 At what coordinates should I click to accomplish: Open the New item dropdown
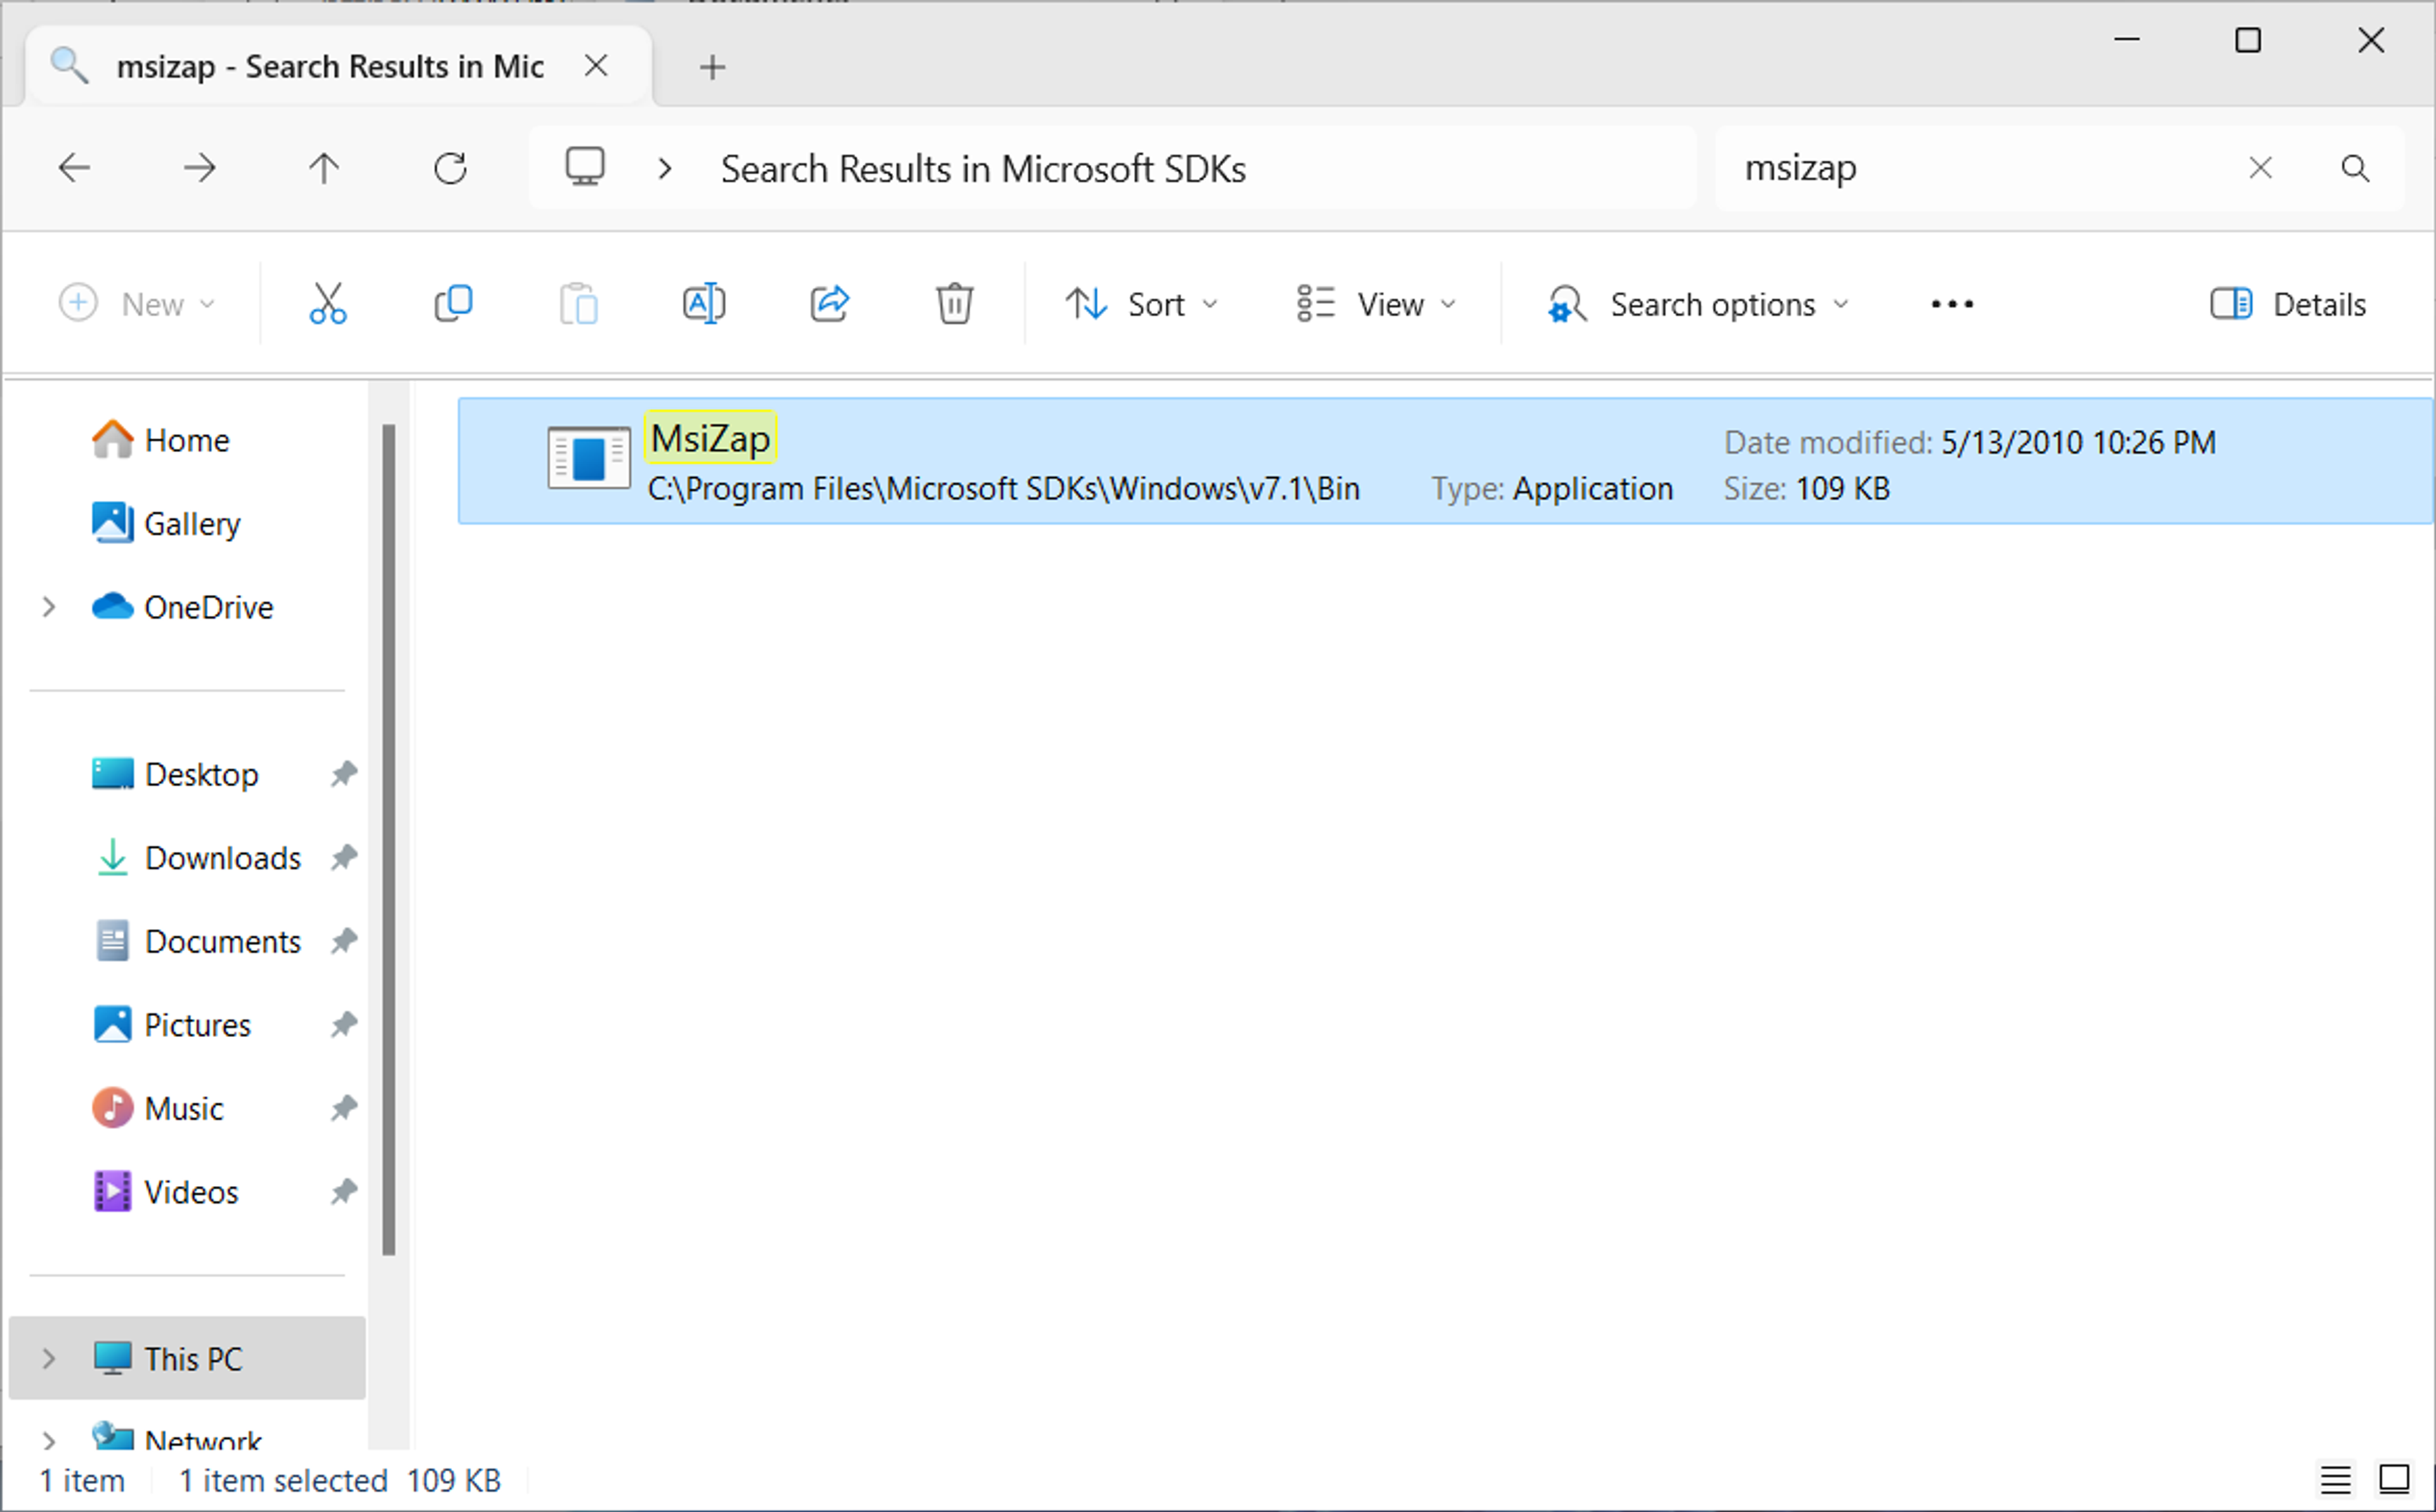pyautogui.click(x=137, y=304)
